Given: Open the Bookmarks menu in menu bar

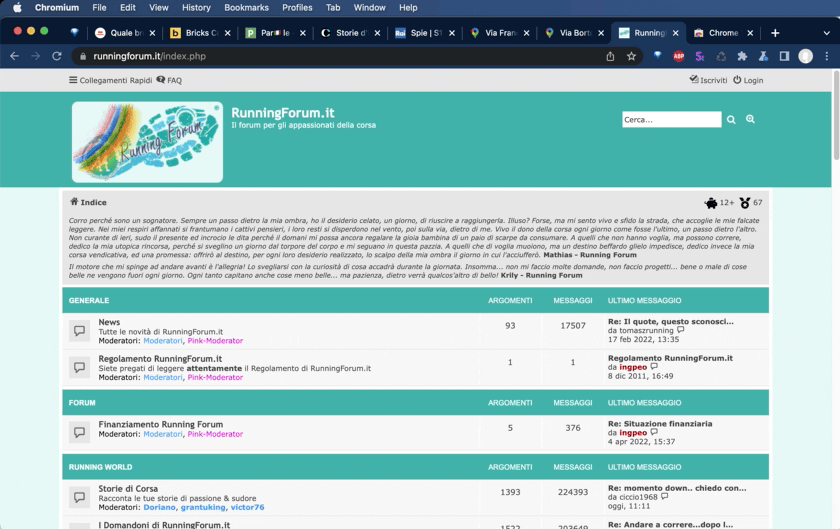Looking at the screenshot, I should (246, 8).
